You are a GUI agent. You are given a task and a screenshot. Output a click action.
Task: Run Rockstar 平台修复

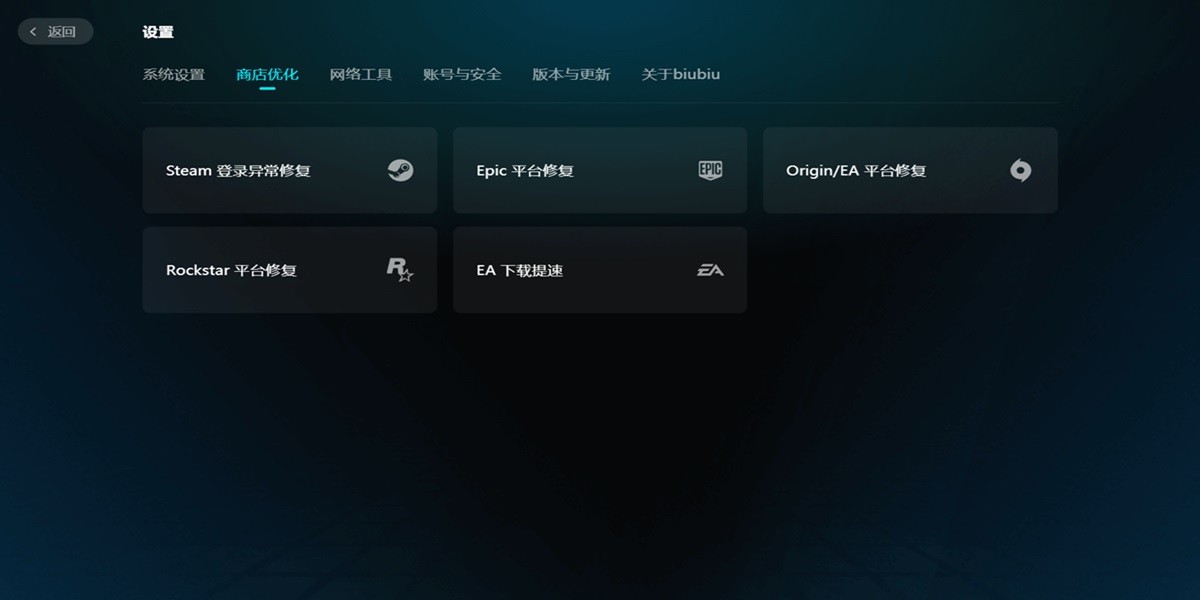pos(289,269)
